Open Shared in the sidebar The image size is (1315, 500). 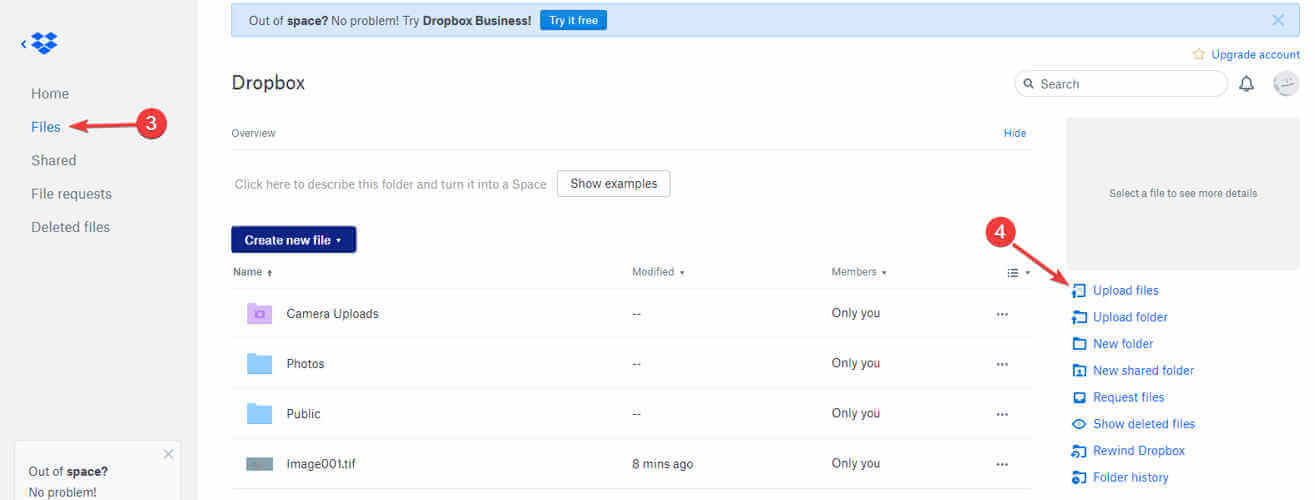[x=54, y=160]
